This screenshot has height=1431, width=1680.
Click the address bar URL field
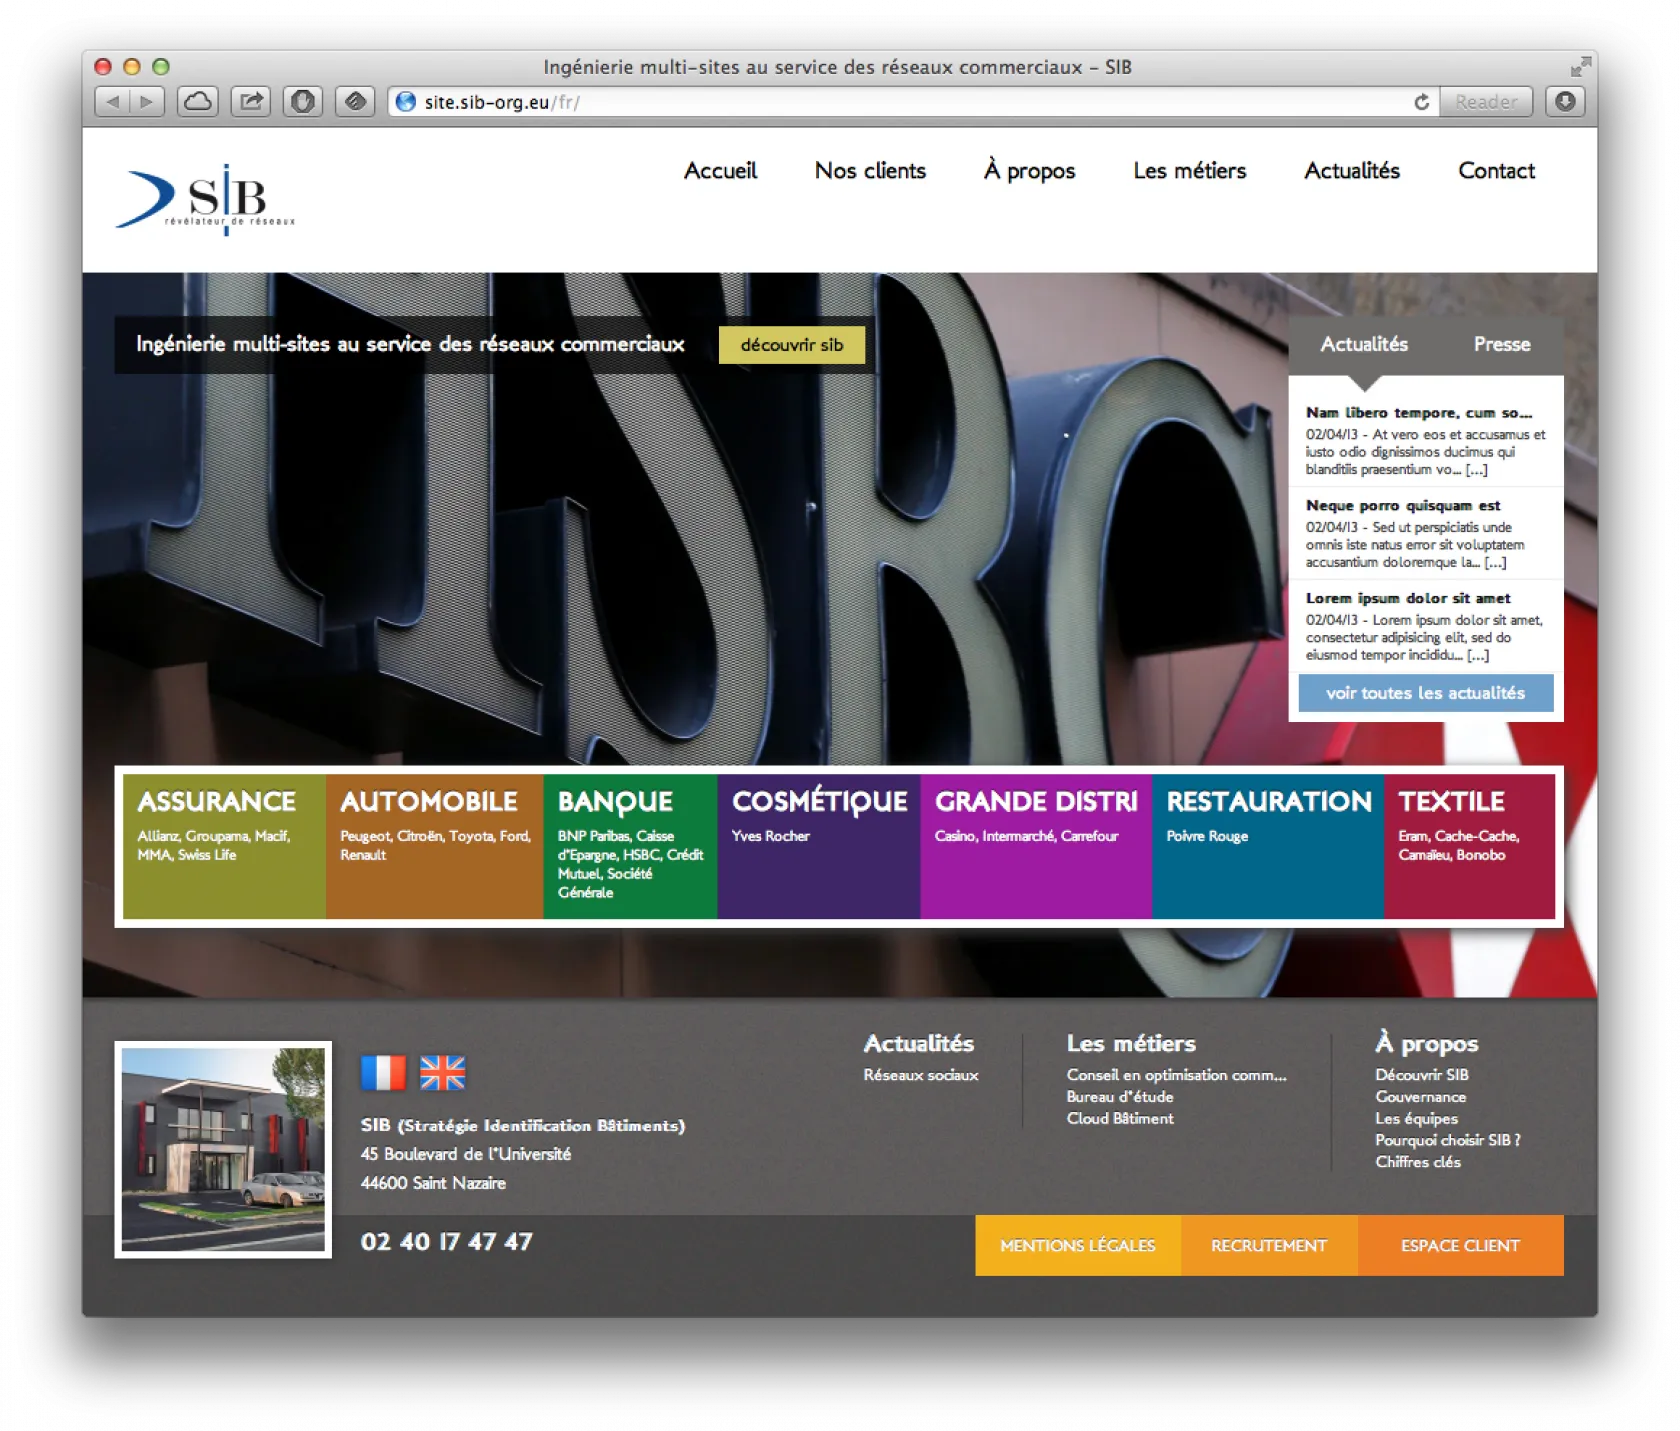pyautogui.click(x=900, y=102)
